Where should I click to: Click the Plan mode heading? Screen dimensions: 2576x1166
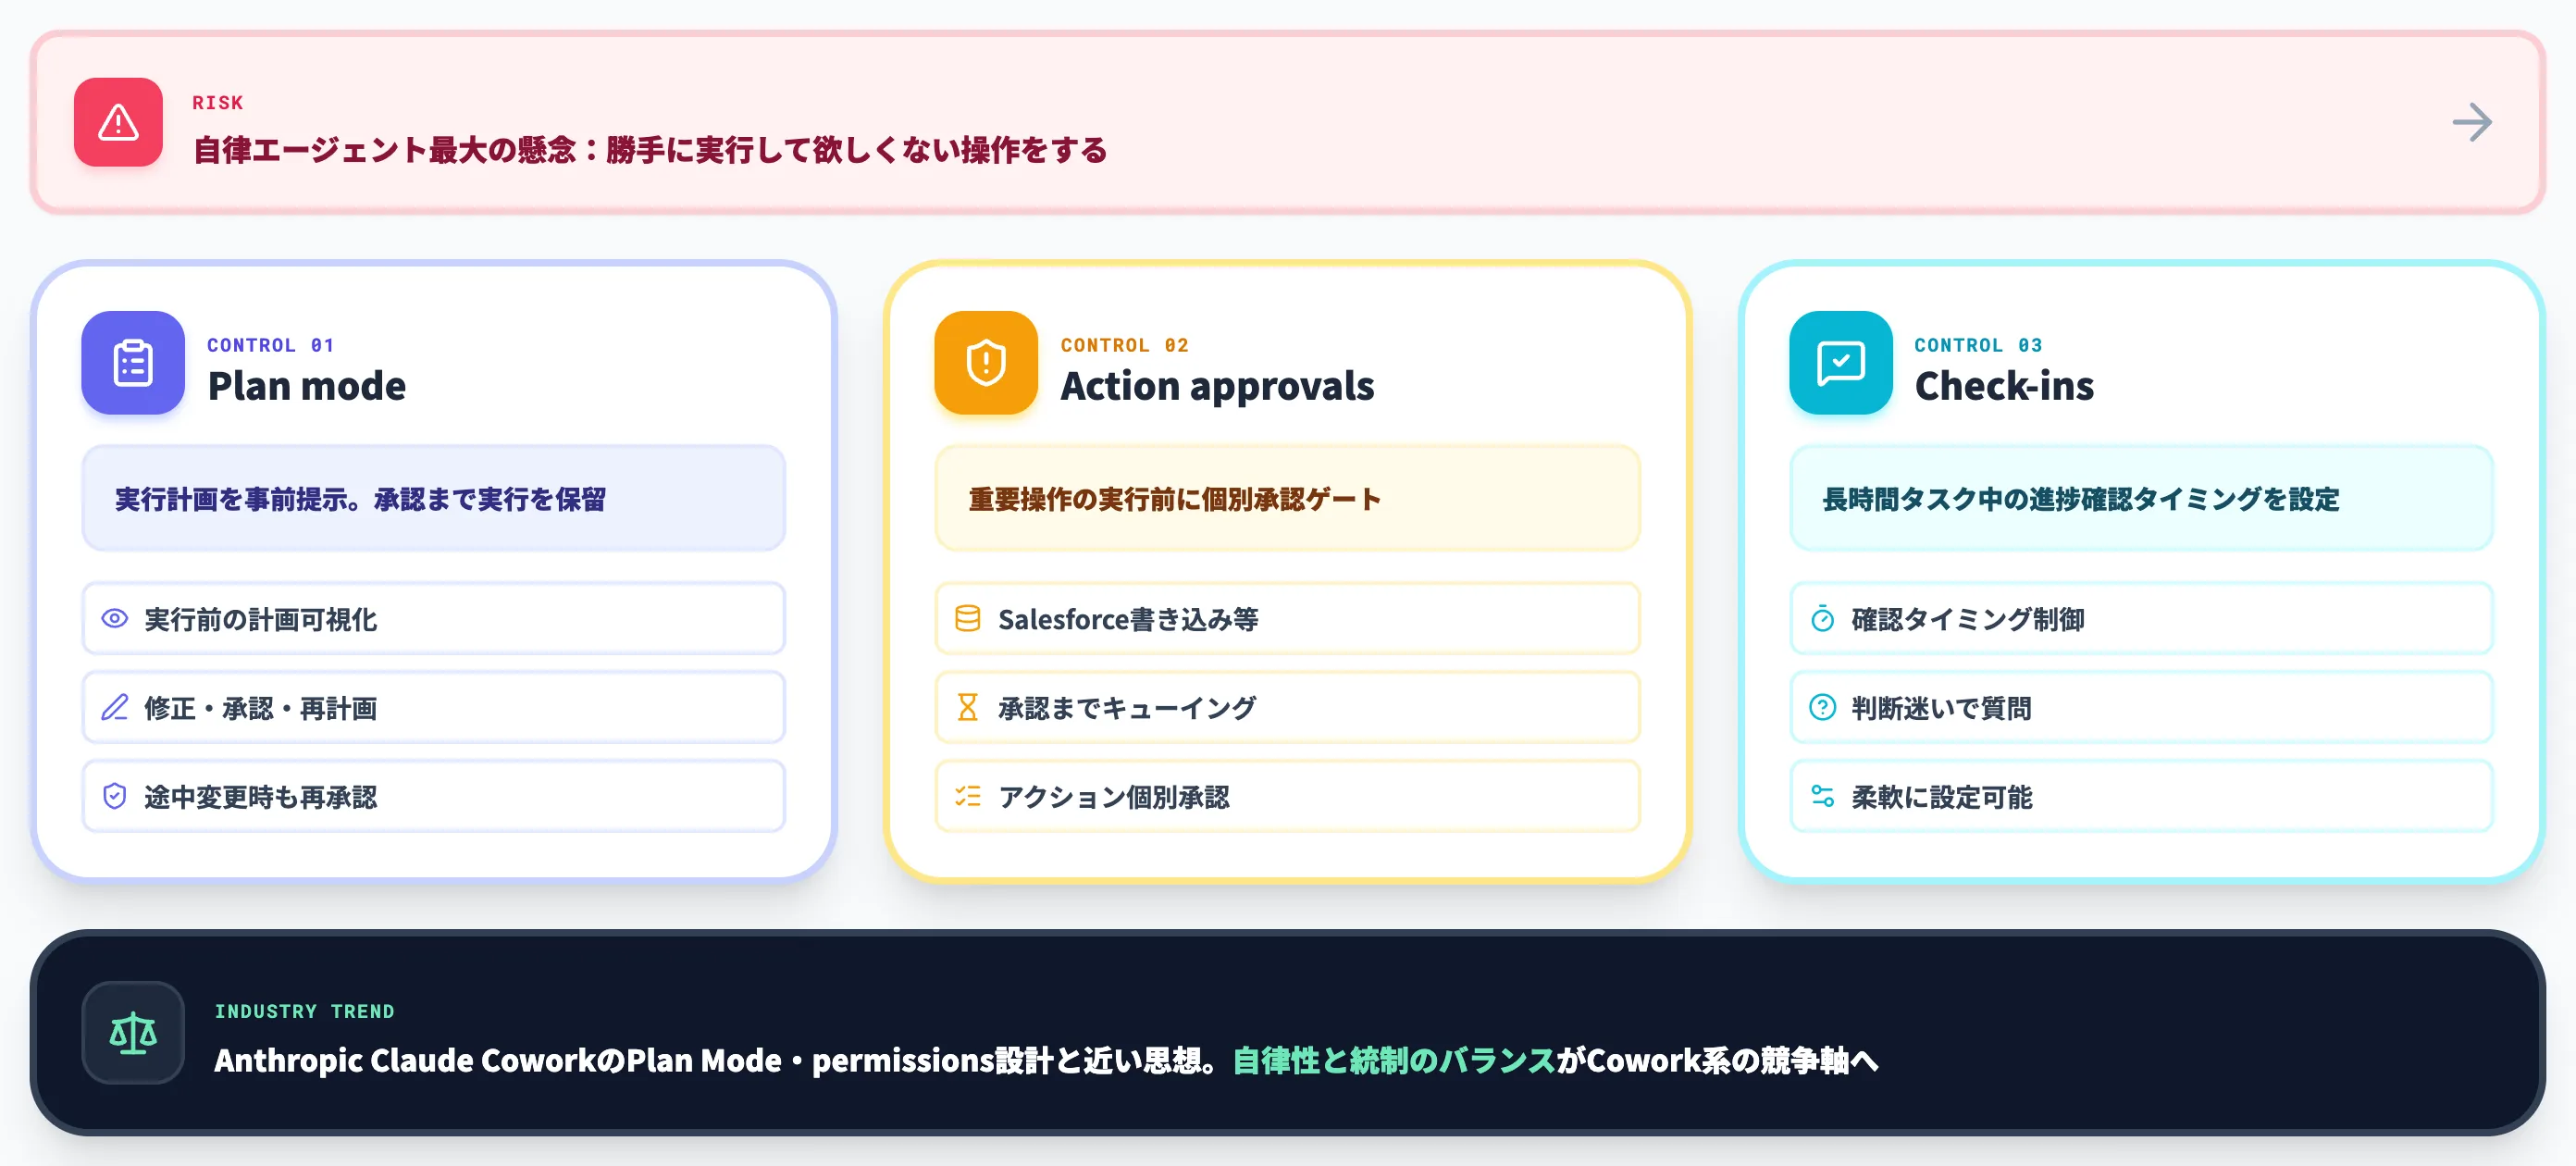(x=307, y=387)
